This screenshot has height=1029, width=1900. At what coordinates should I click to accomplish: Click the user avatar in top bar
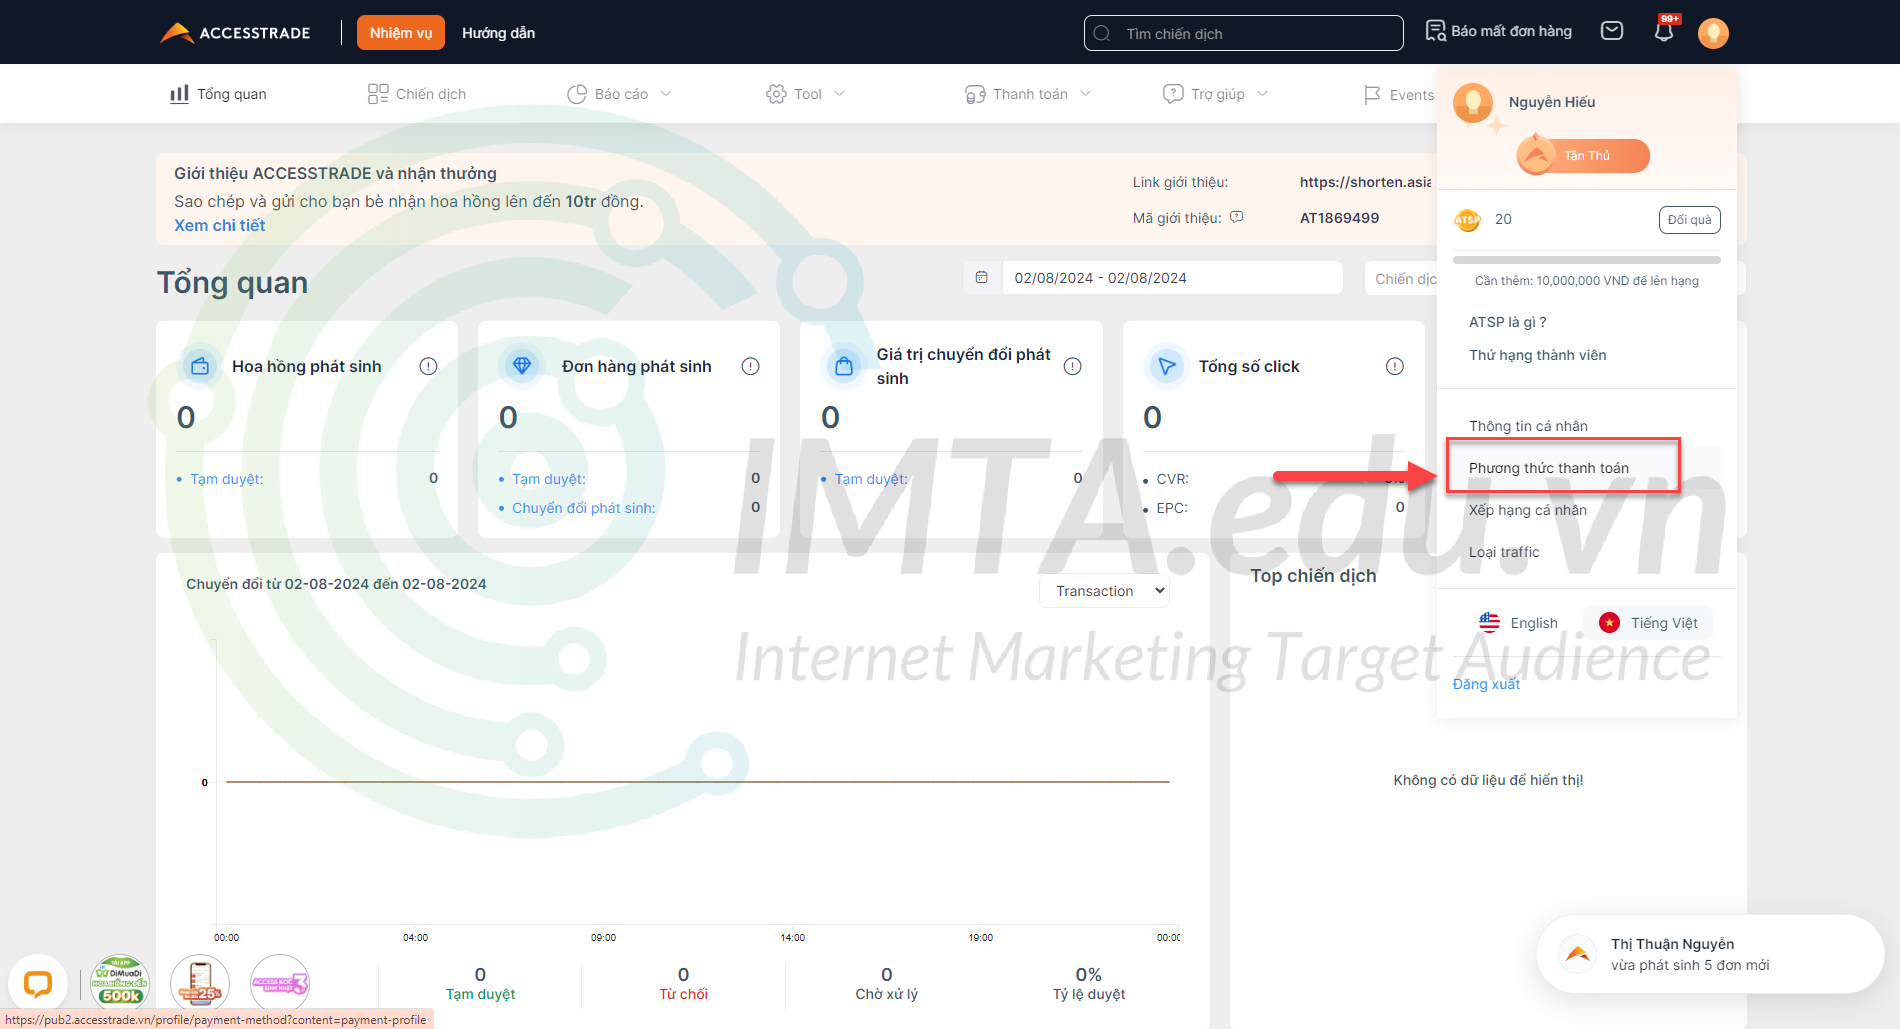point(1713,33)
